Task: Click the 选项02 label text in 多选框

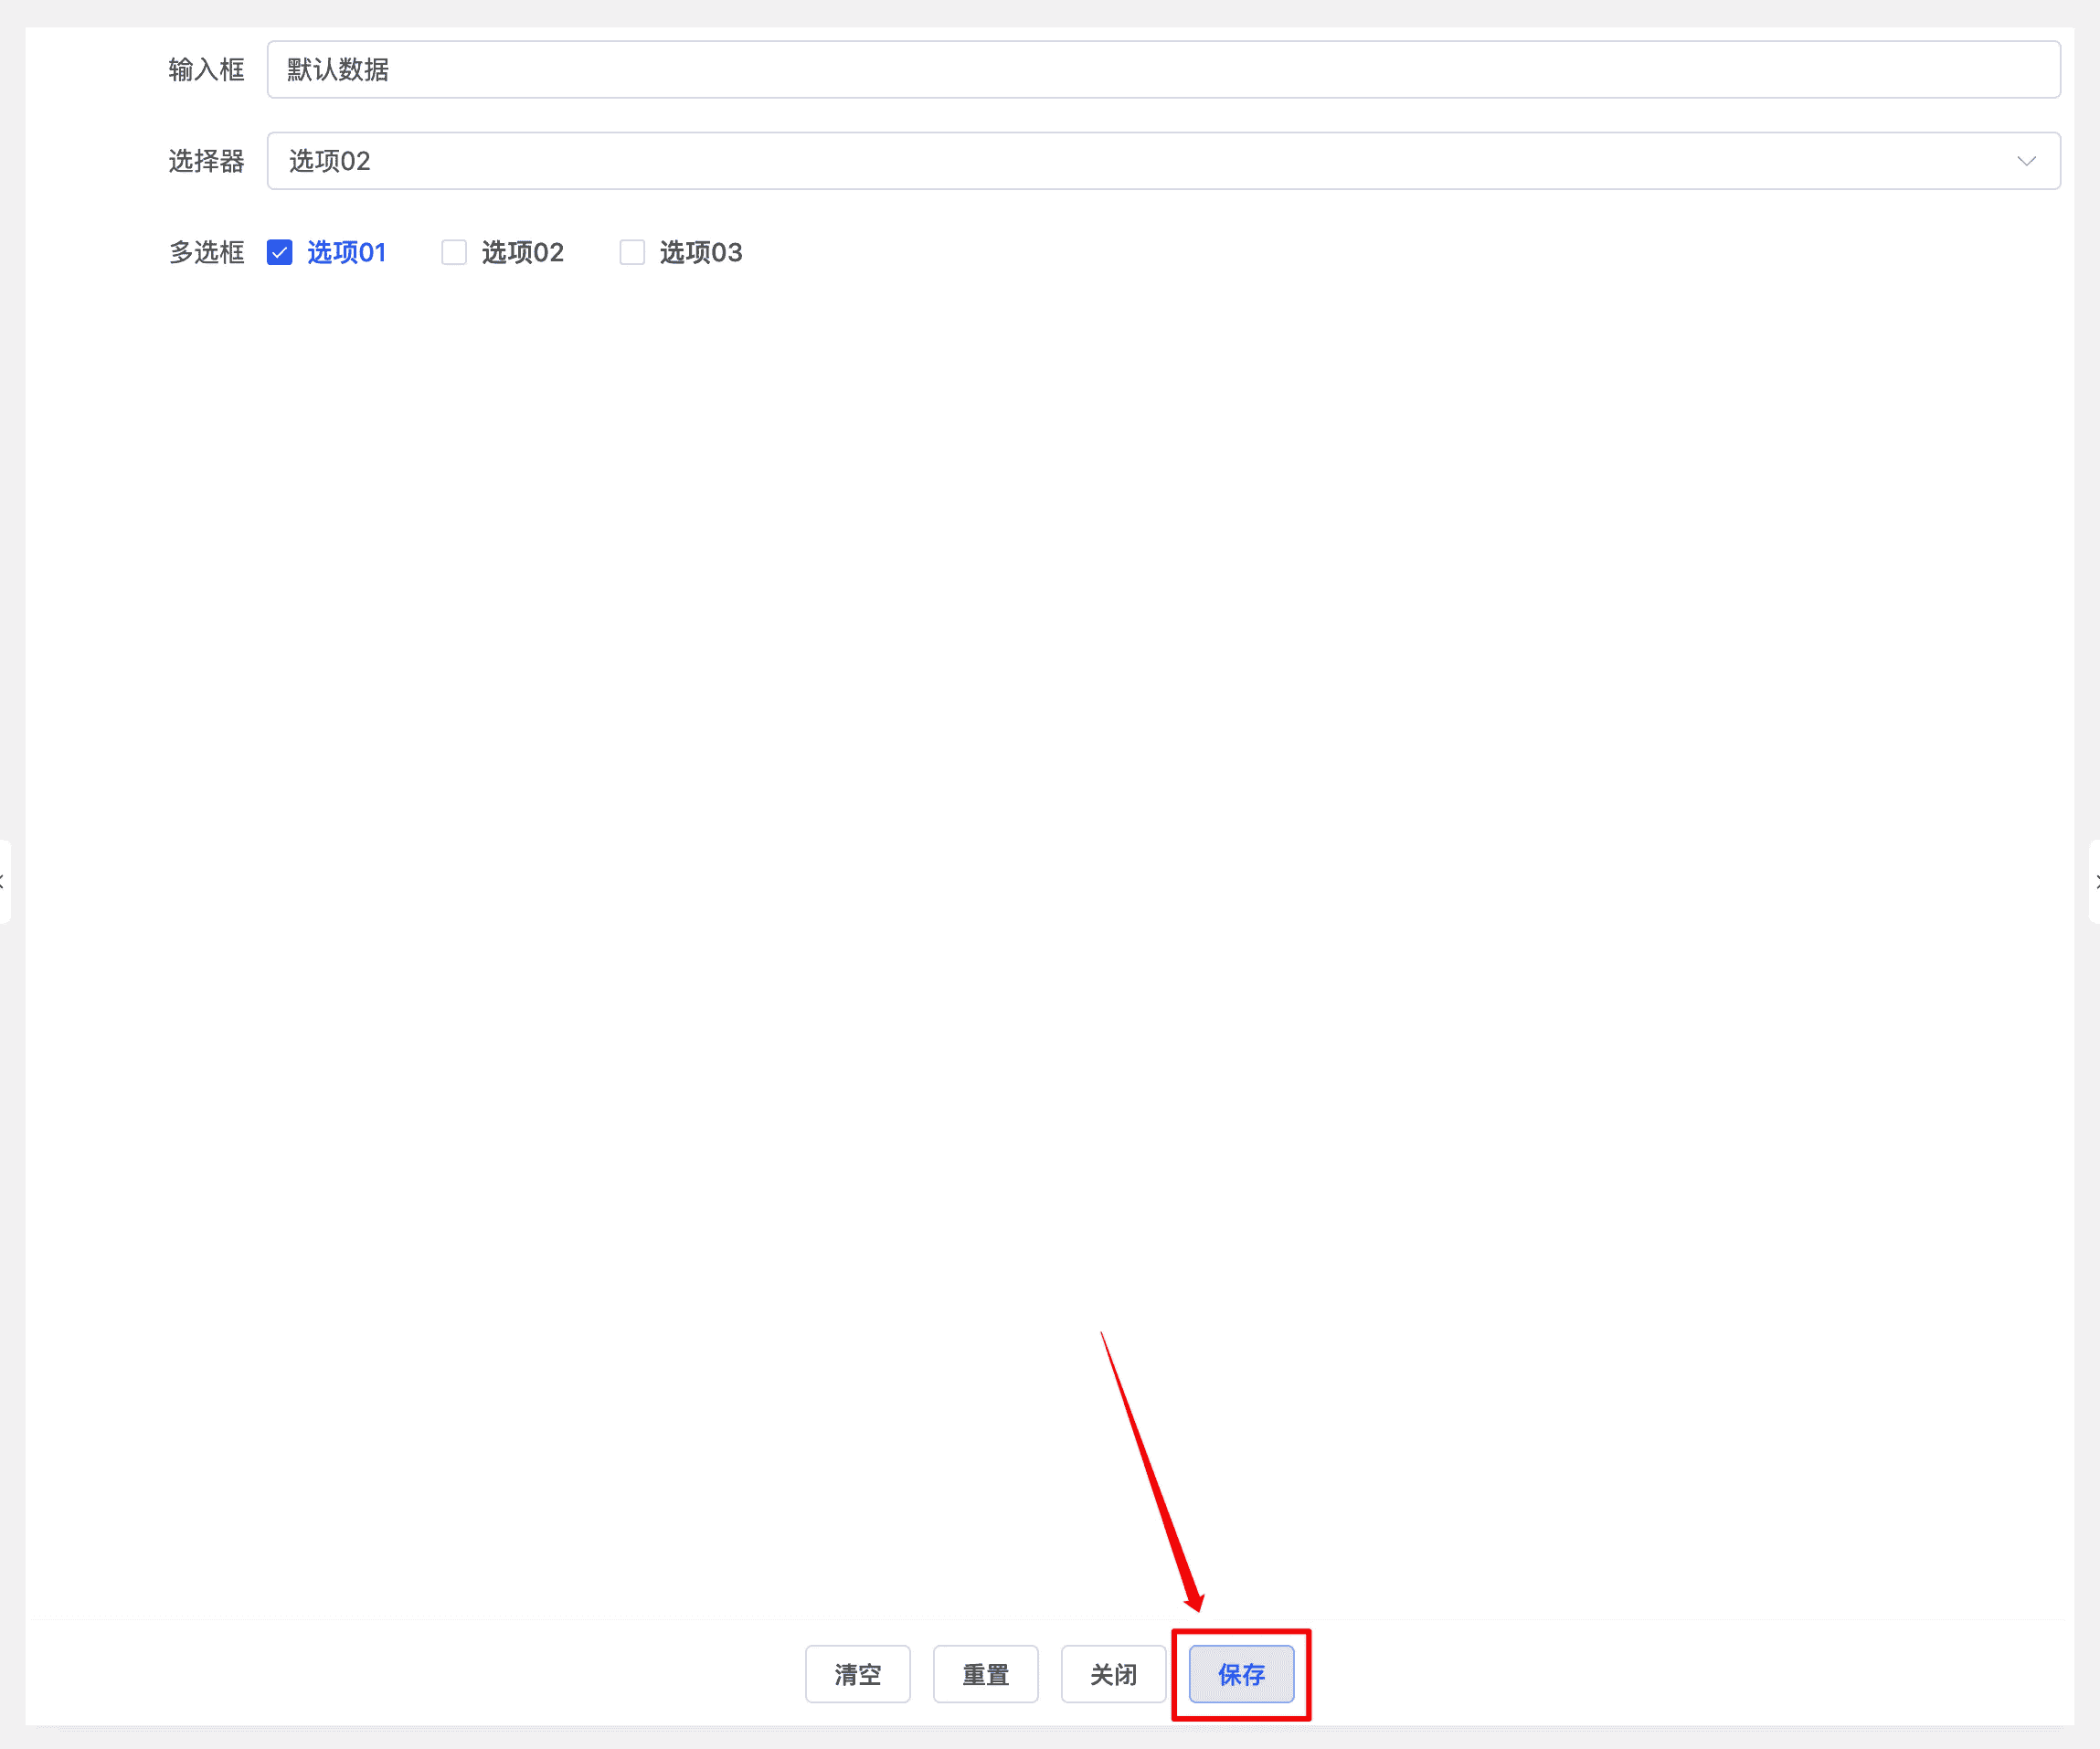Action: coord(522,252)
